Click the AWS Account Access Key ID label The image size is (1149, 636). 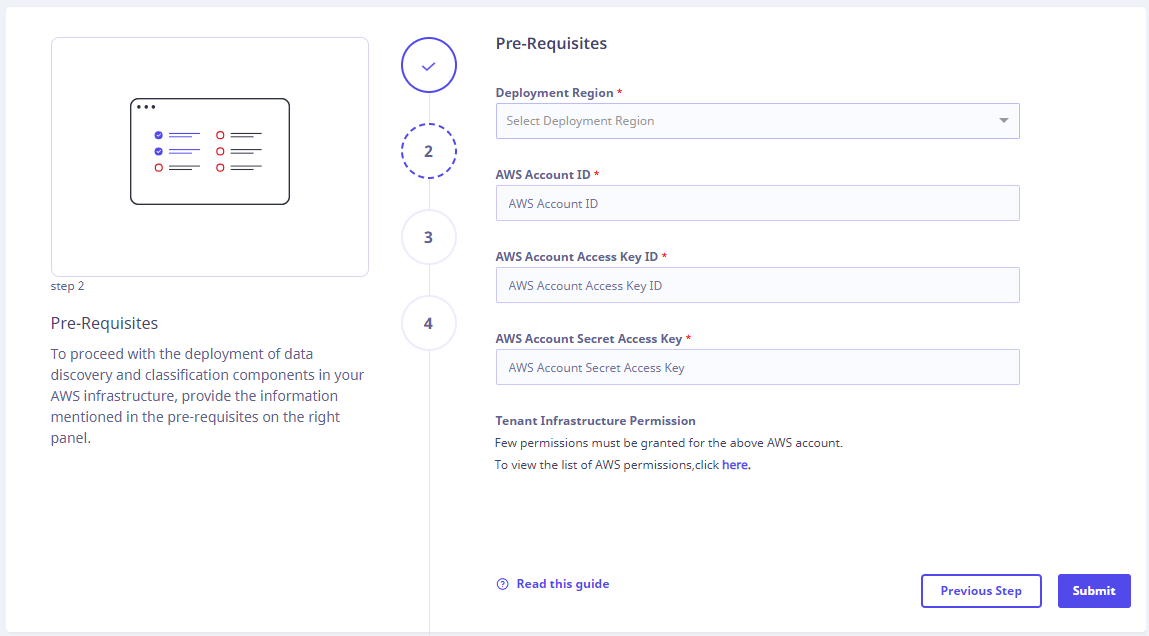(x=577, y=257)
